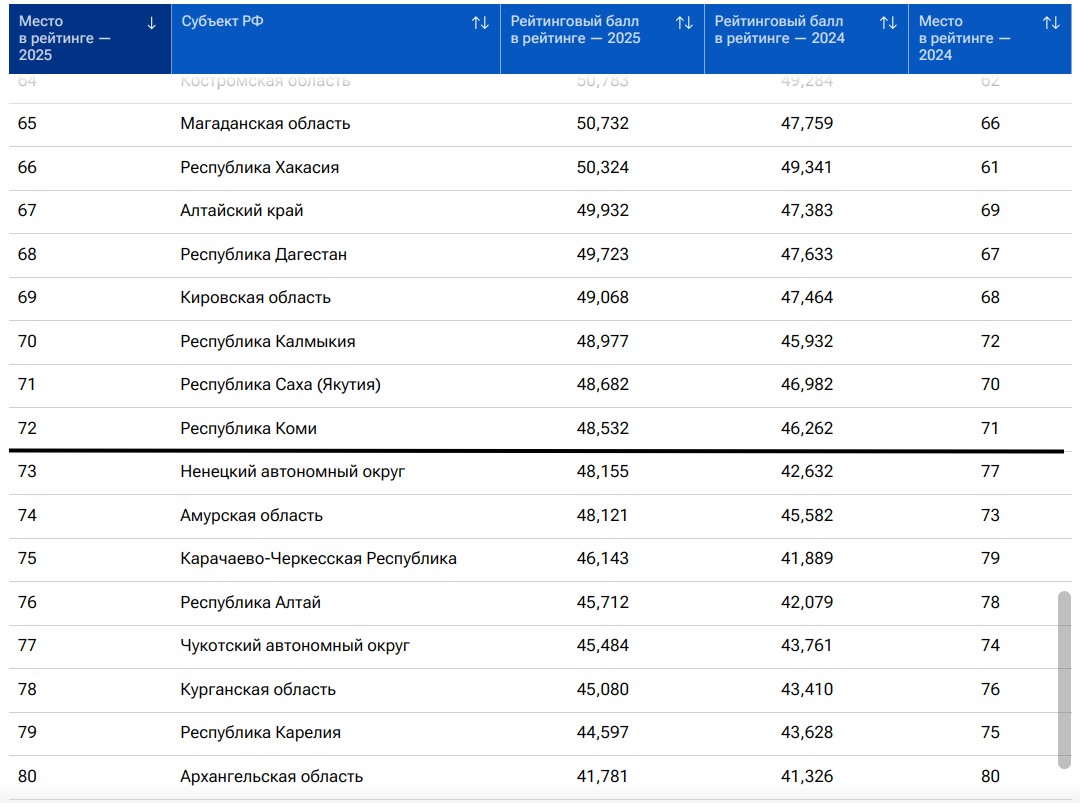This screenshot has height=803, width=1080.
Task: Select the "Алтайский край" region cell
Action: click(241, 211)
